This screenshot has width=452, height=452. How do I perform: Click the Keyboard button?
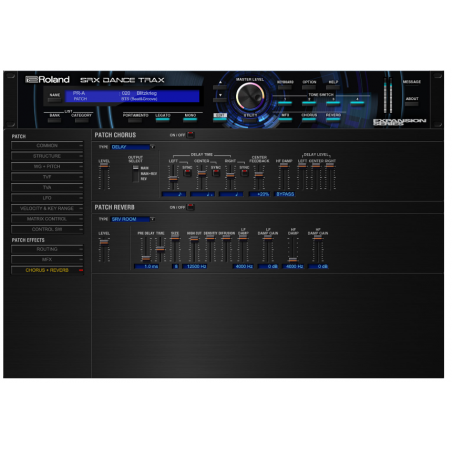[285, 87]
